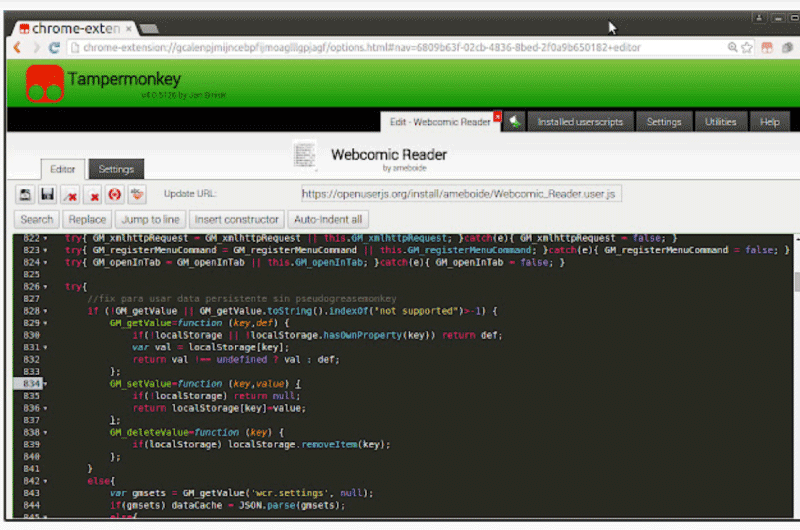Close the chrome-exten browser tab

click(129, 29)
